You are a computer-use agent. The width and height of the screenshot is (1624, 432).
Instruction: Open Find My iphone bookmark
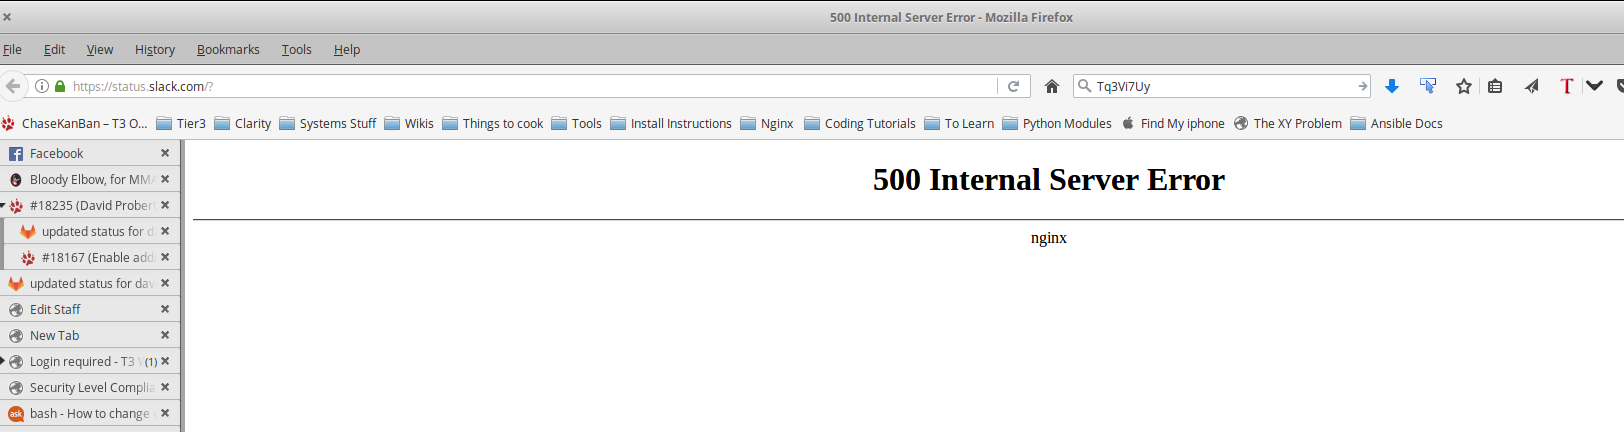(x=1173, y=123)
